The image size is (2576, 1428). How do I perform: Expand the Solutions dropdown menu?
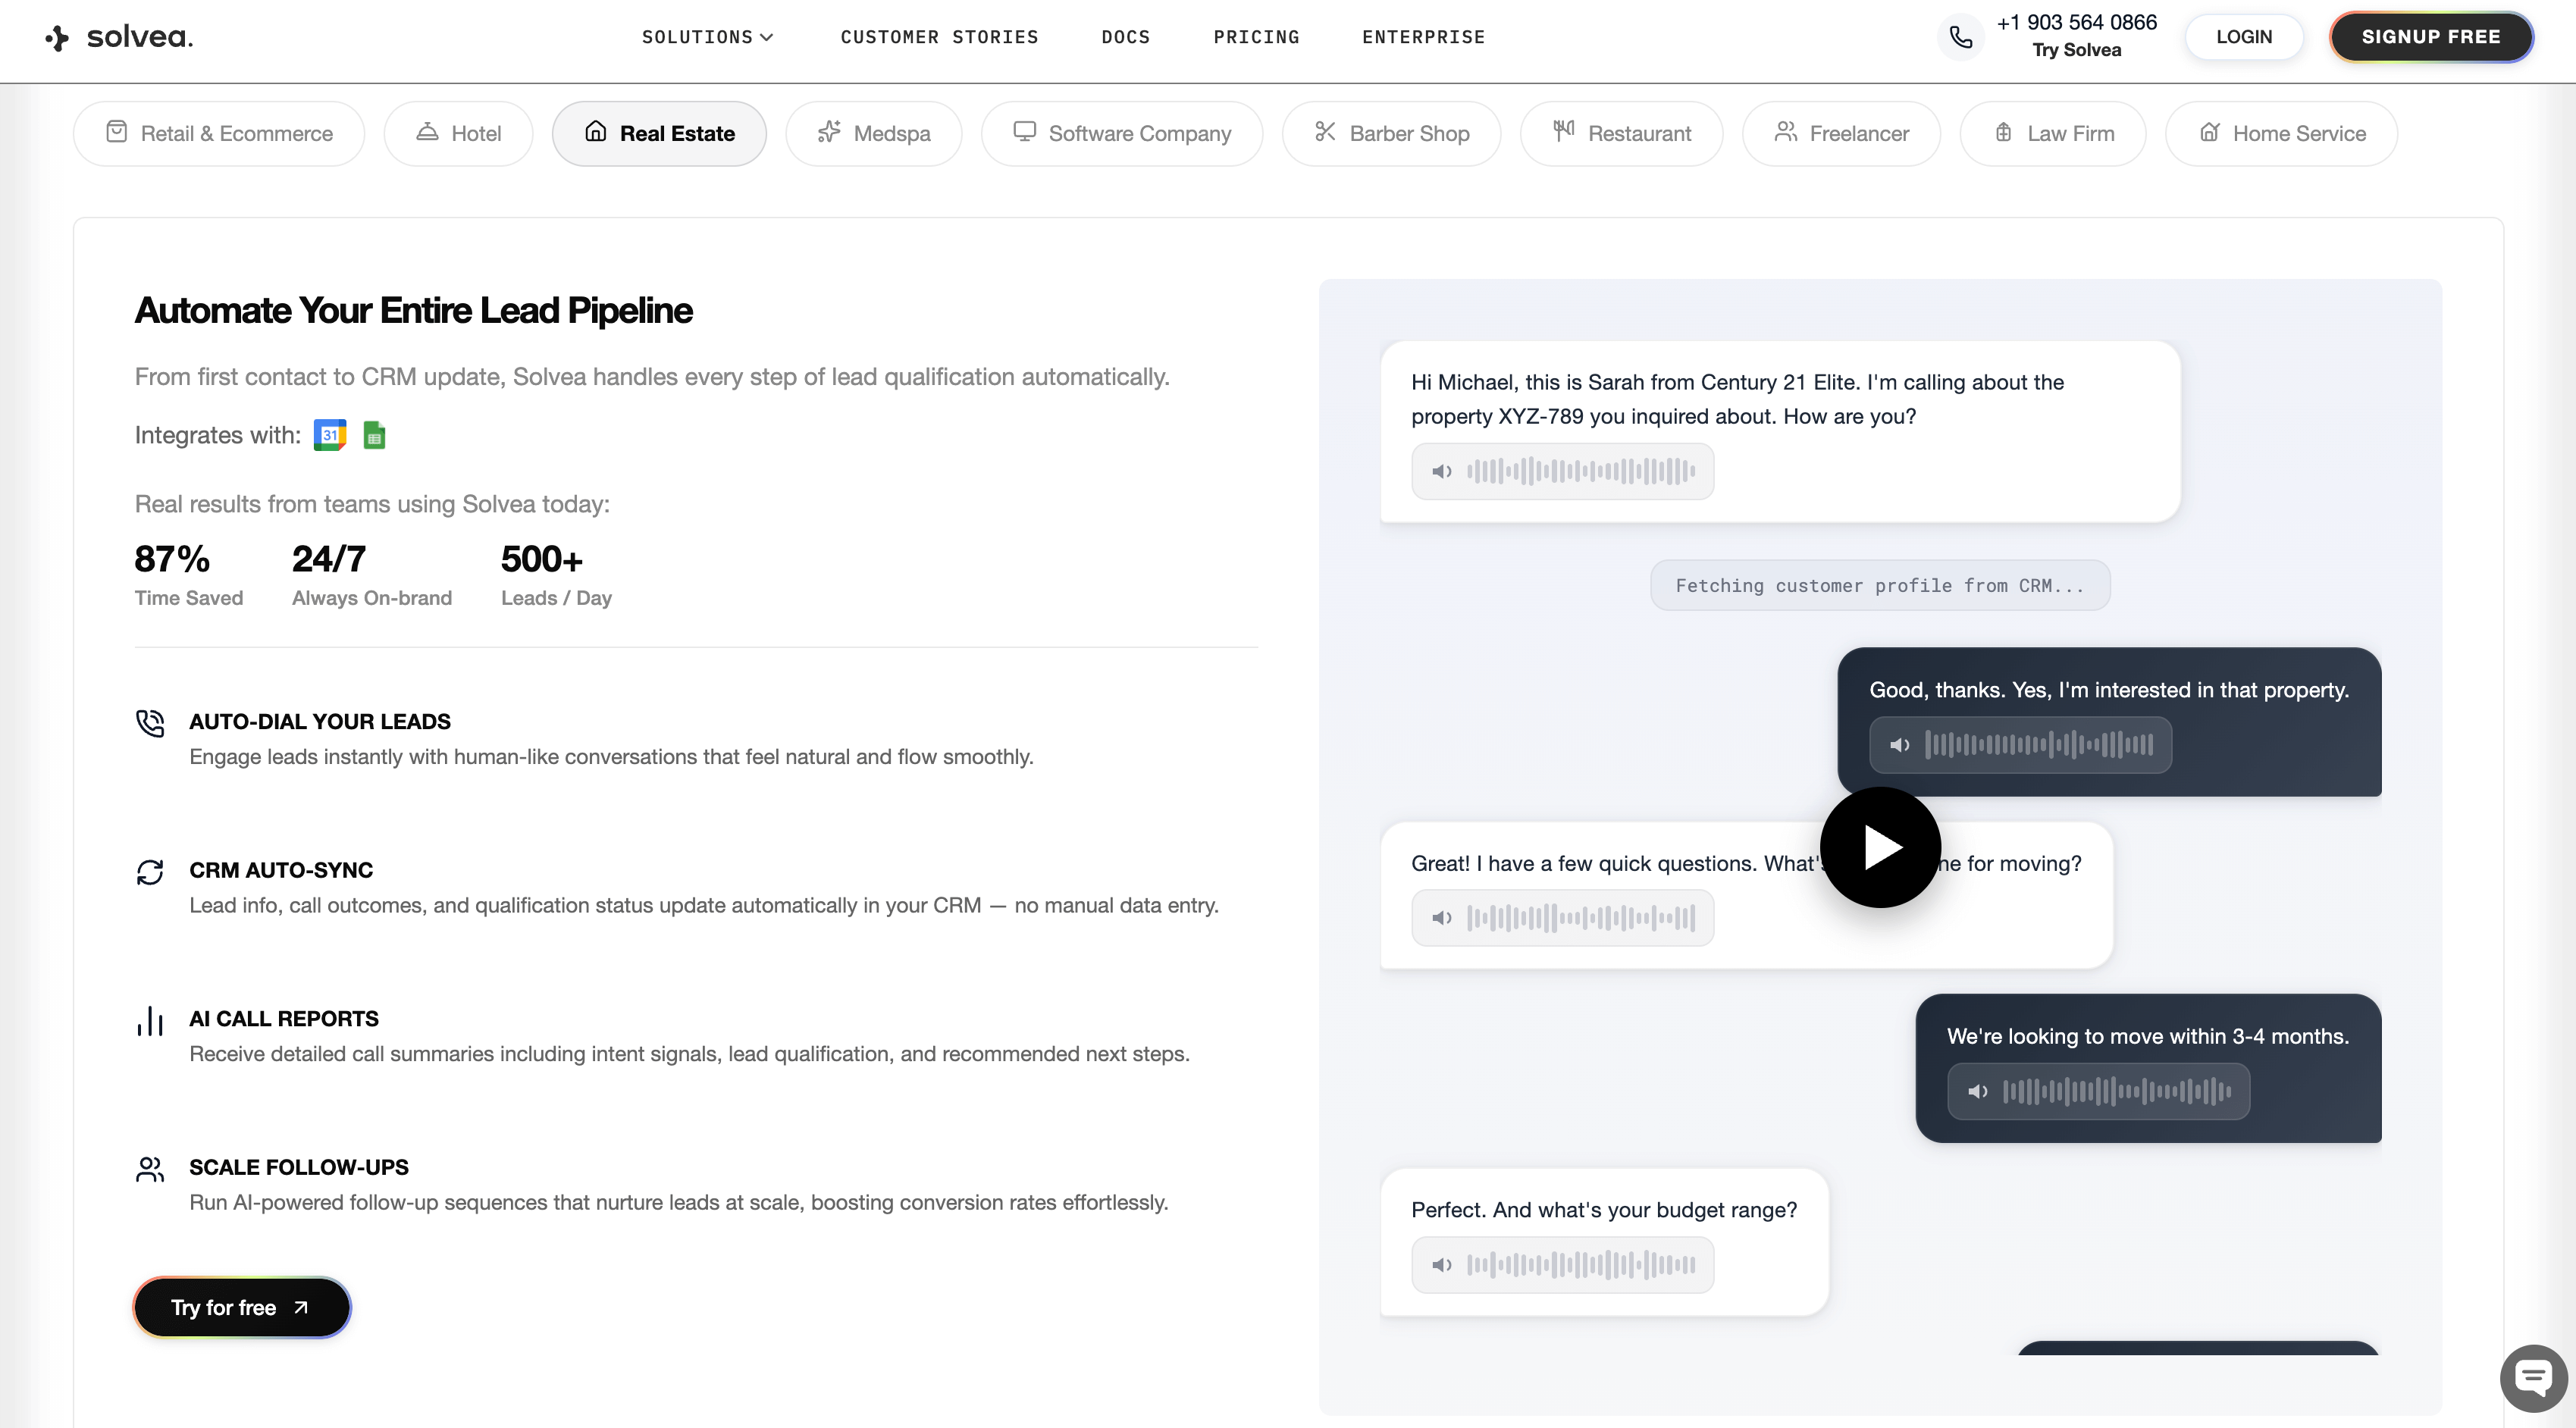pyautogui.click(x=707, y=37)
